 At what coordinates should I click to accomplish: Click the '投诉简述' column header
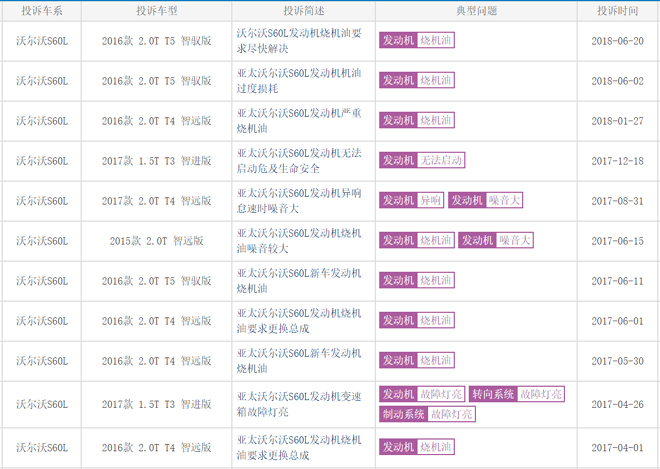(303, 11)
